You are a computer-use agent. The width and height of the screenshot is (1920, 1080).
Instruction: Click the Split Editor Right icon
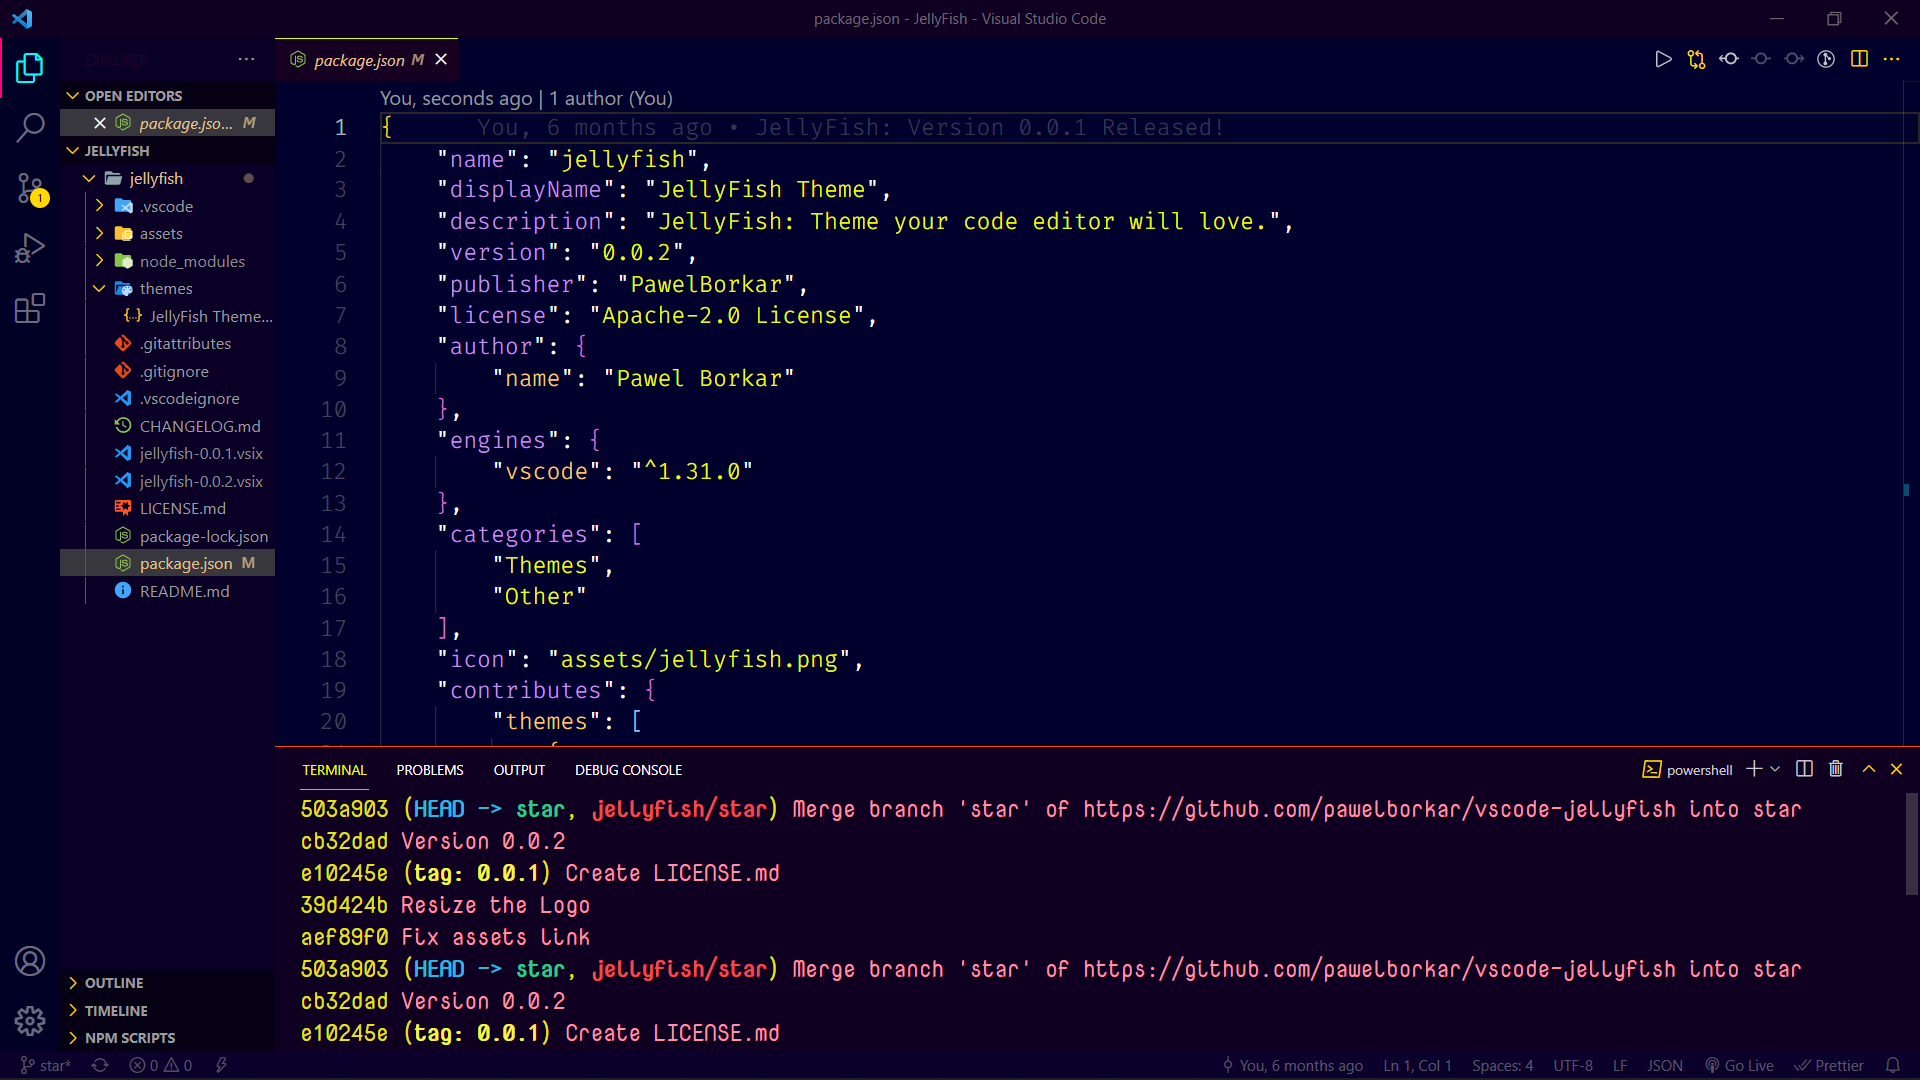[x=1859, y=59]
